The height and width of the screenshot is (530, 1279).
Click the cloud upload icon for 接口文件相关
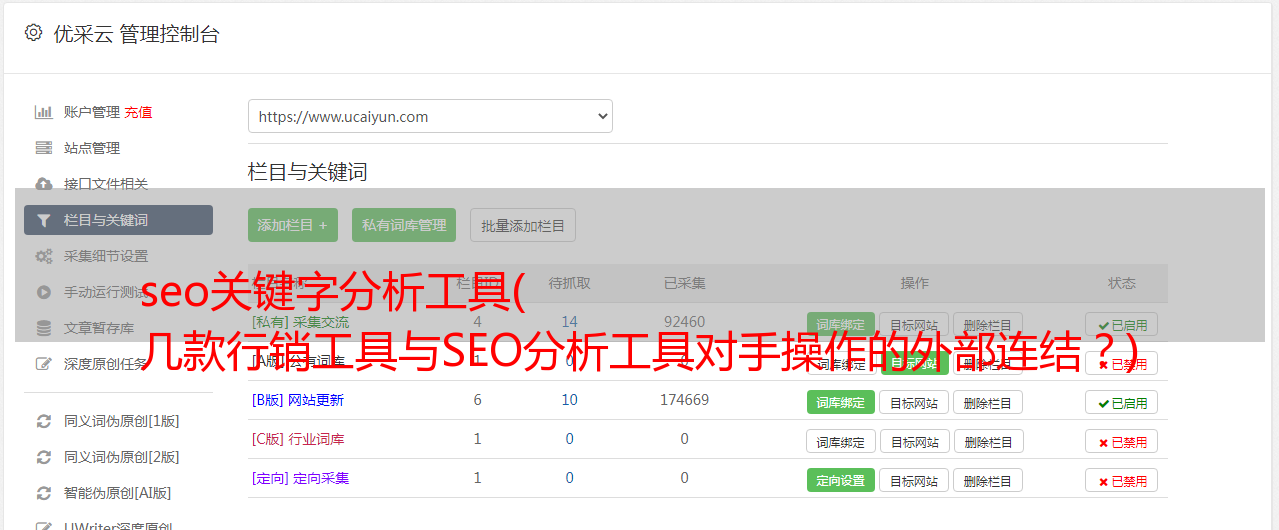pos(44,184)
